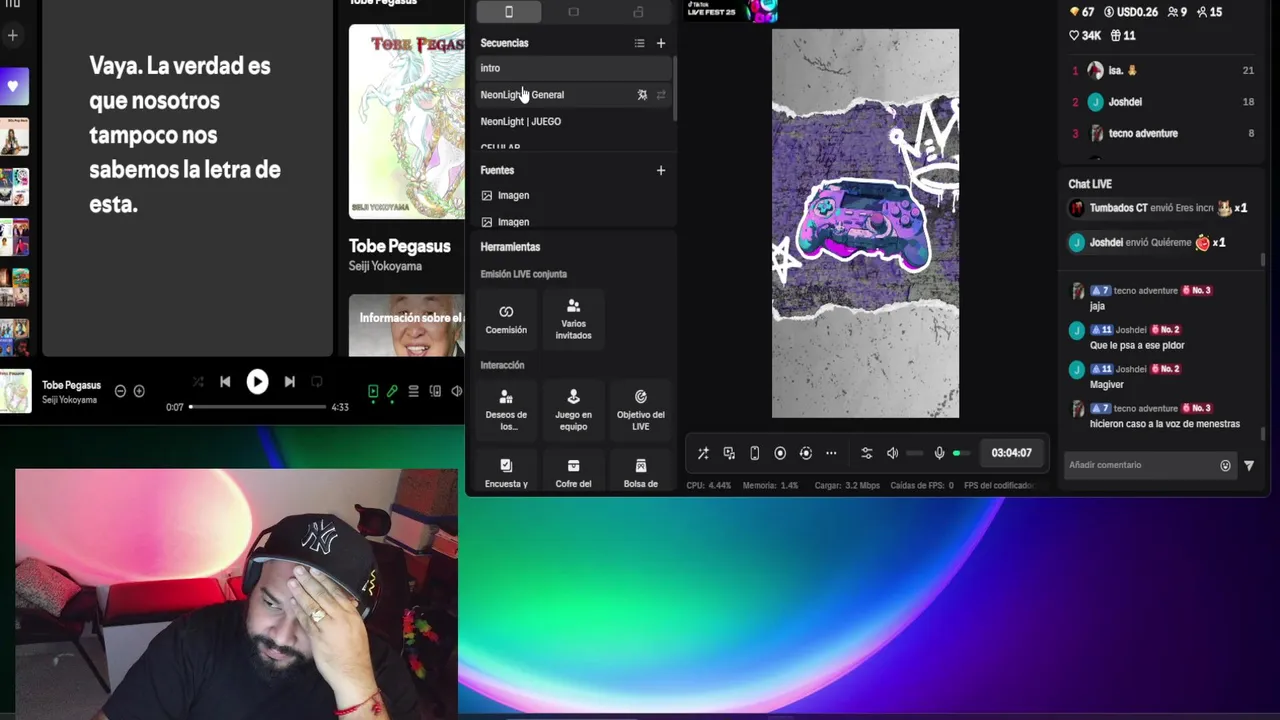Open Liked Songs heart playlist in Spotify sidebar

[x=13, y=86]
